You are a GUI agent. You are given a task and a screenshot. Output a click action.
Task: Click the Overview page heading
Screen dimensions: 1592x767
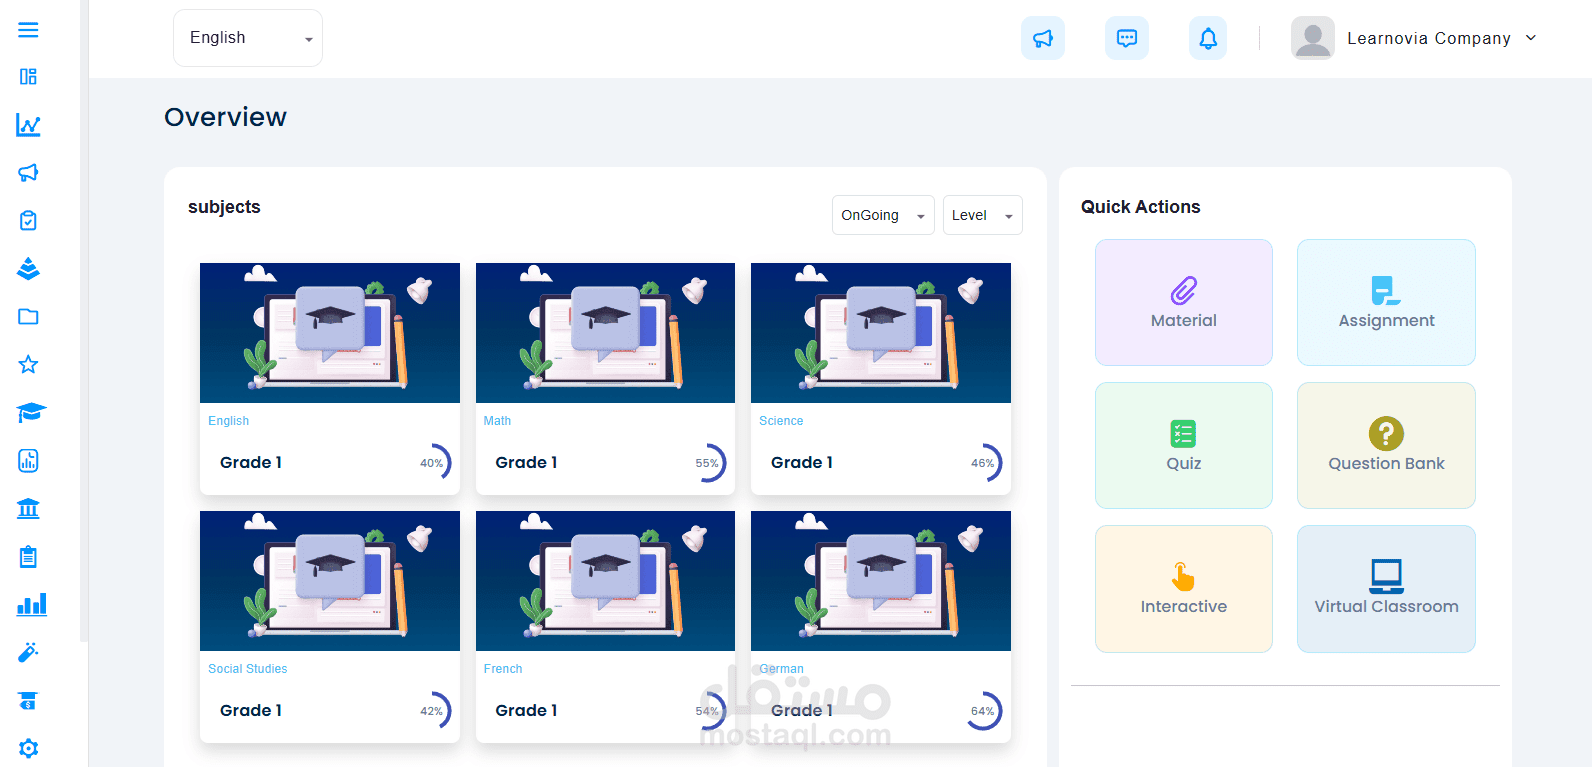[225, 117]
